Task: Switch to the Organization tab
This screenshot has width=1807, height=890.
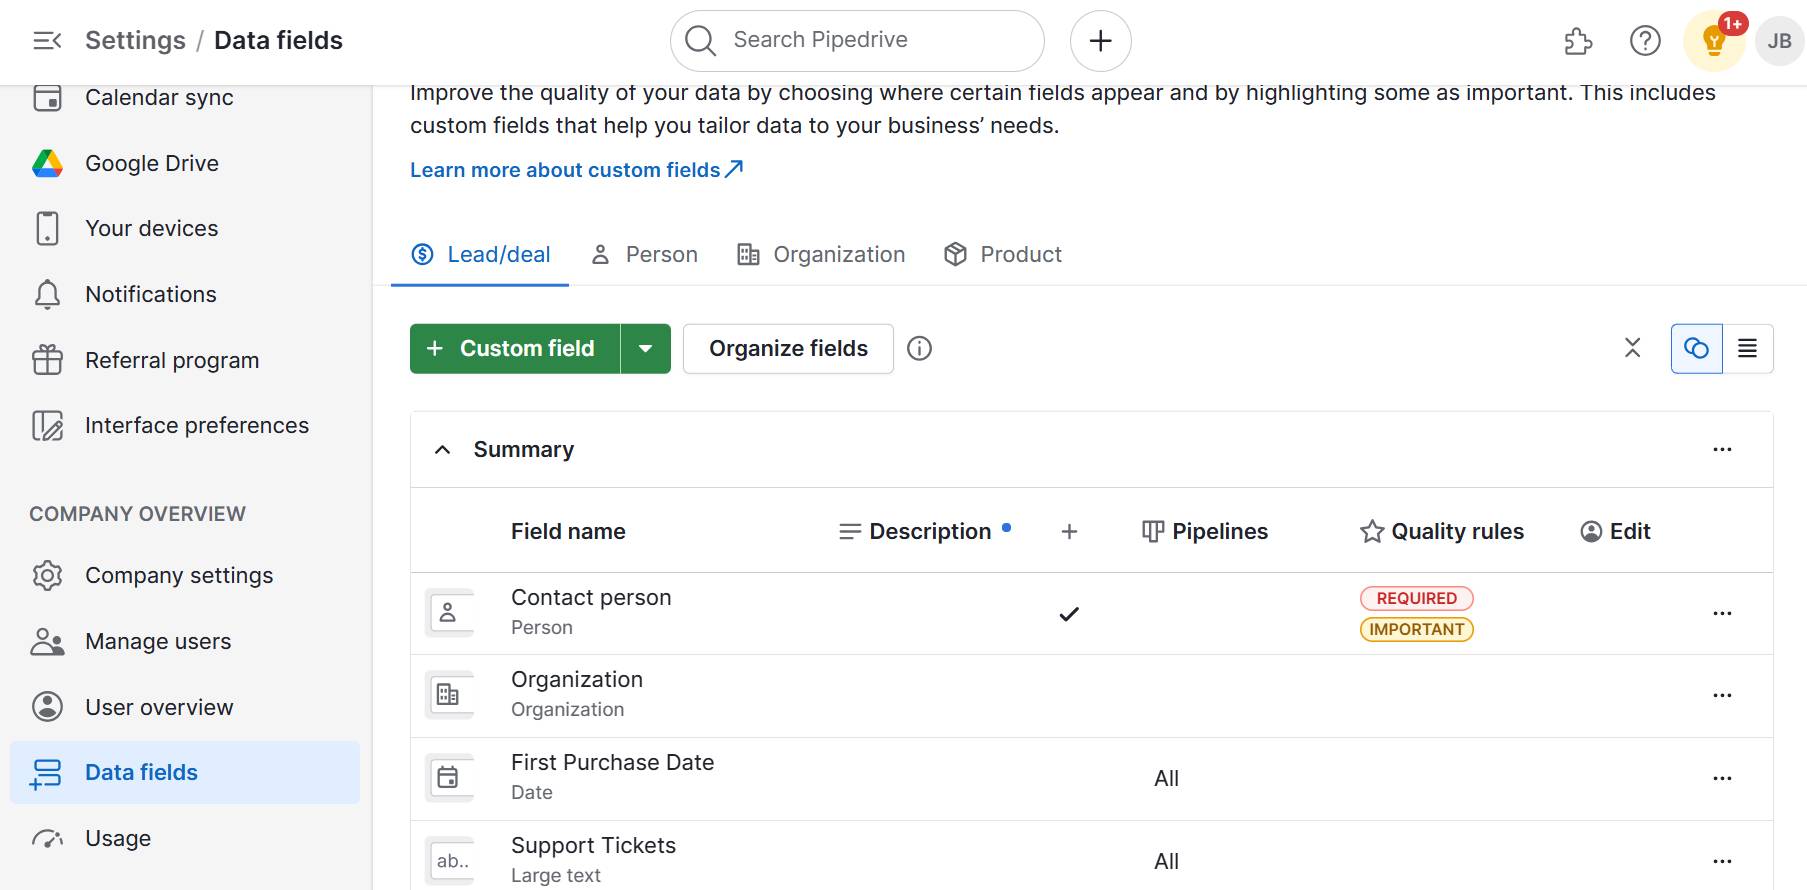Action: point(821,254)
